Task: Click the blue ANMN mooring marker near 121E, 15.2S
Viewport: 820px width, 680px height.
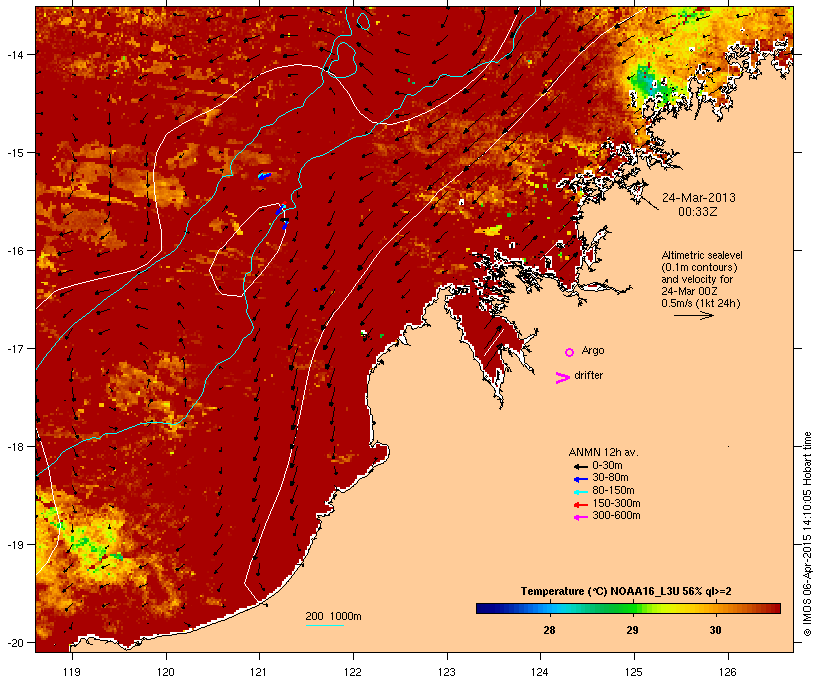Action: [265, 176]
